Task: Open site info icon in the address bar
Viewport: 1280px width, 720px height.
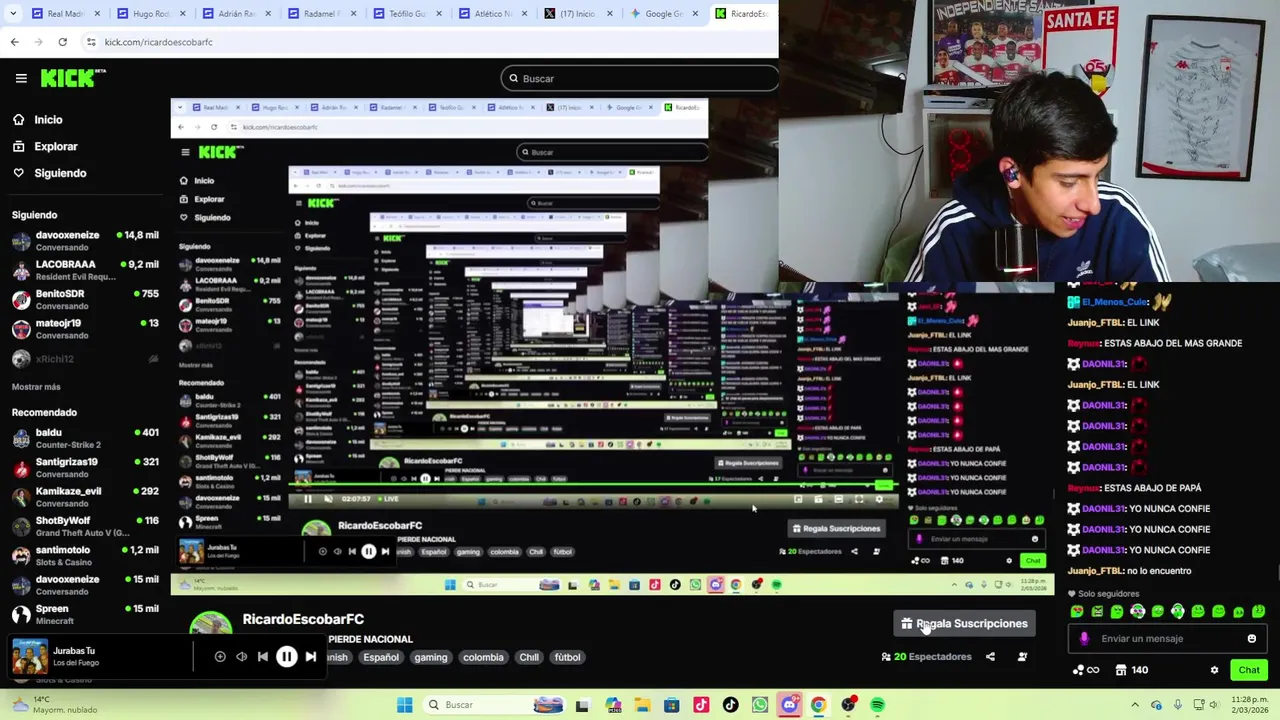Action: tap(91, 42)
